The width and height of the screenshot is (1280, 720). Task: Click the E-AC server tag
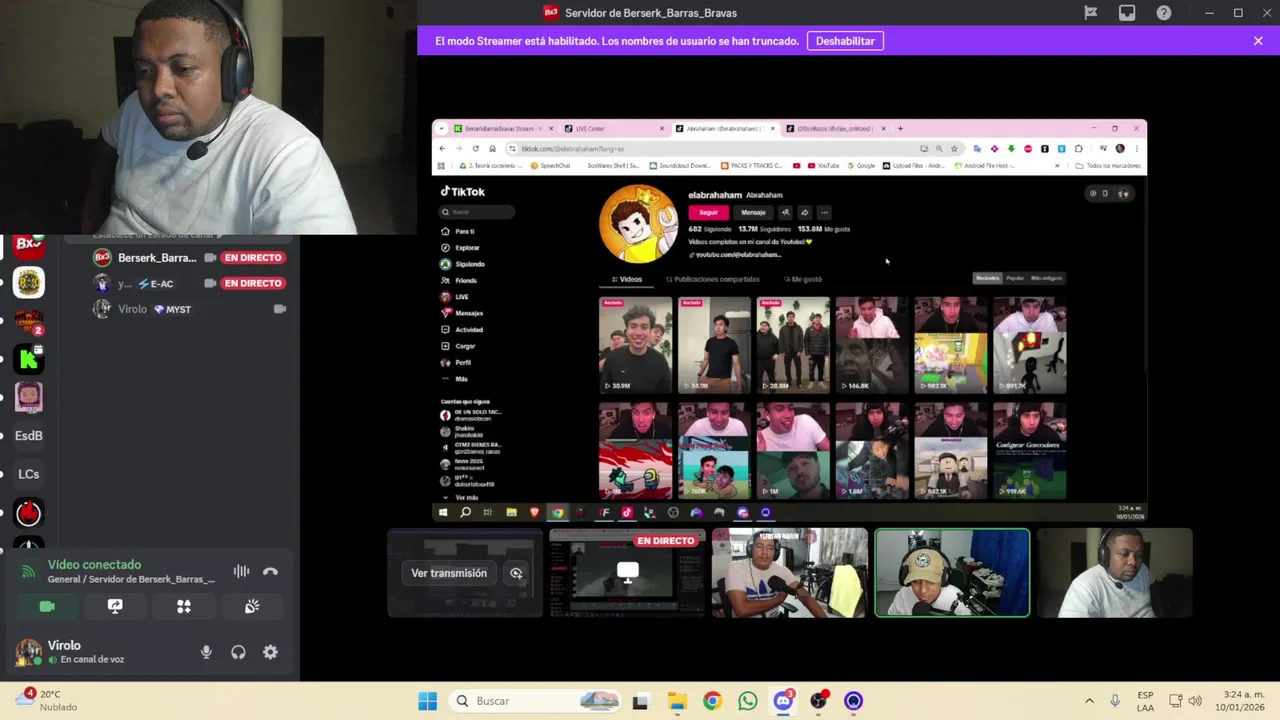[x=156, y=284]
